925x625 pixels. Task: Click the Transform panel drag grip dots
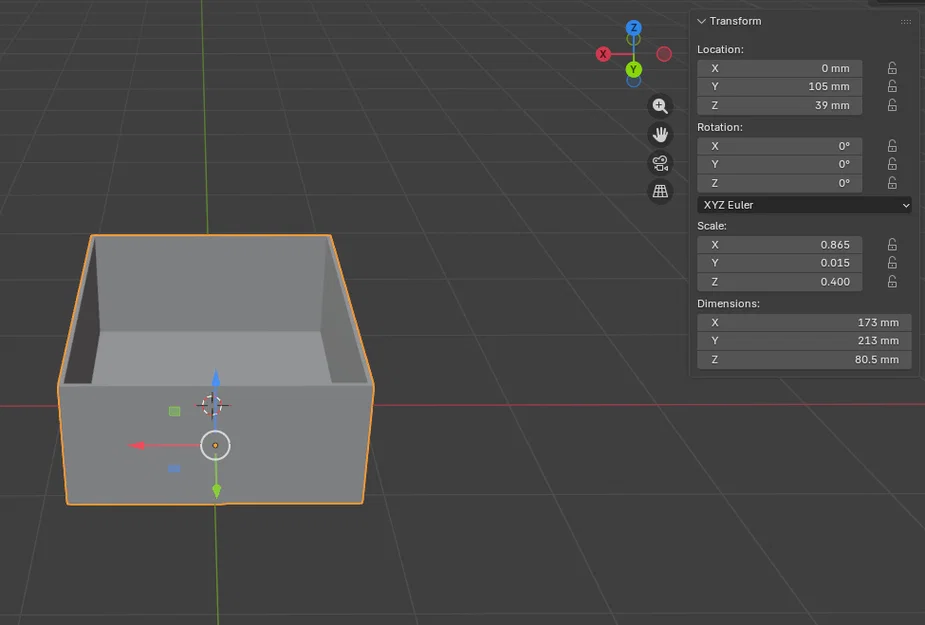pos(906,22)
